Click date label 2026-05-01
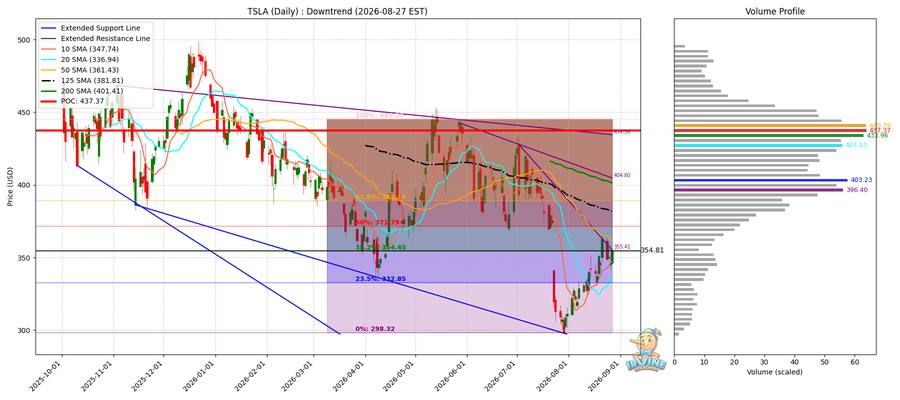This screenshot has width=900, height=400. click(401, 375)
